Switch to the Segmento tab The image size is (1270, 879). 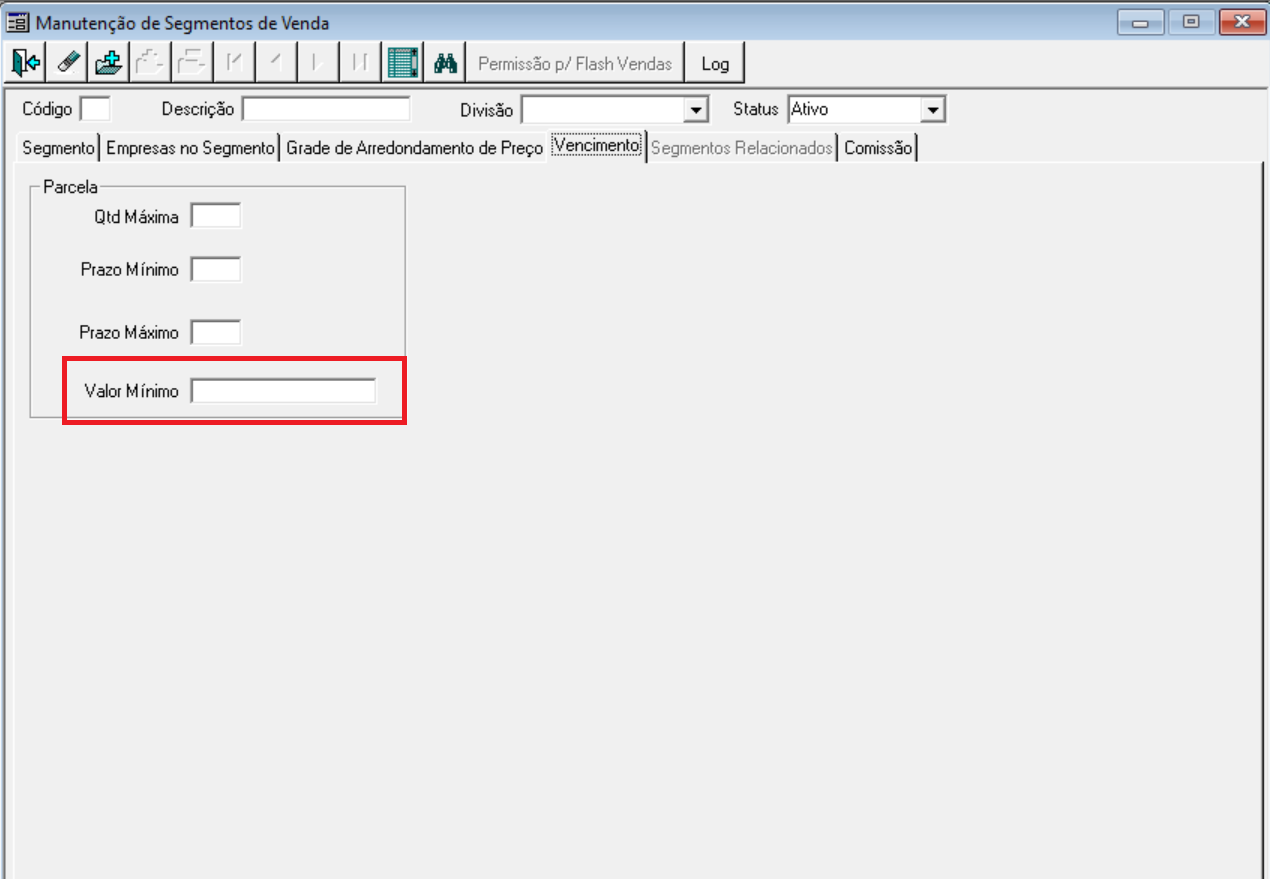click(x=59, y=148)
